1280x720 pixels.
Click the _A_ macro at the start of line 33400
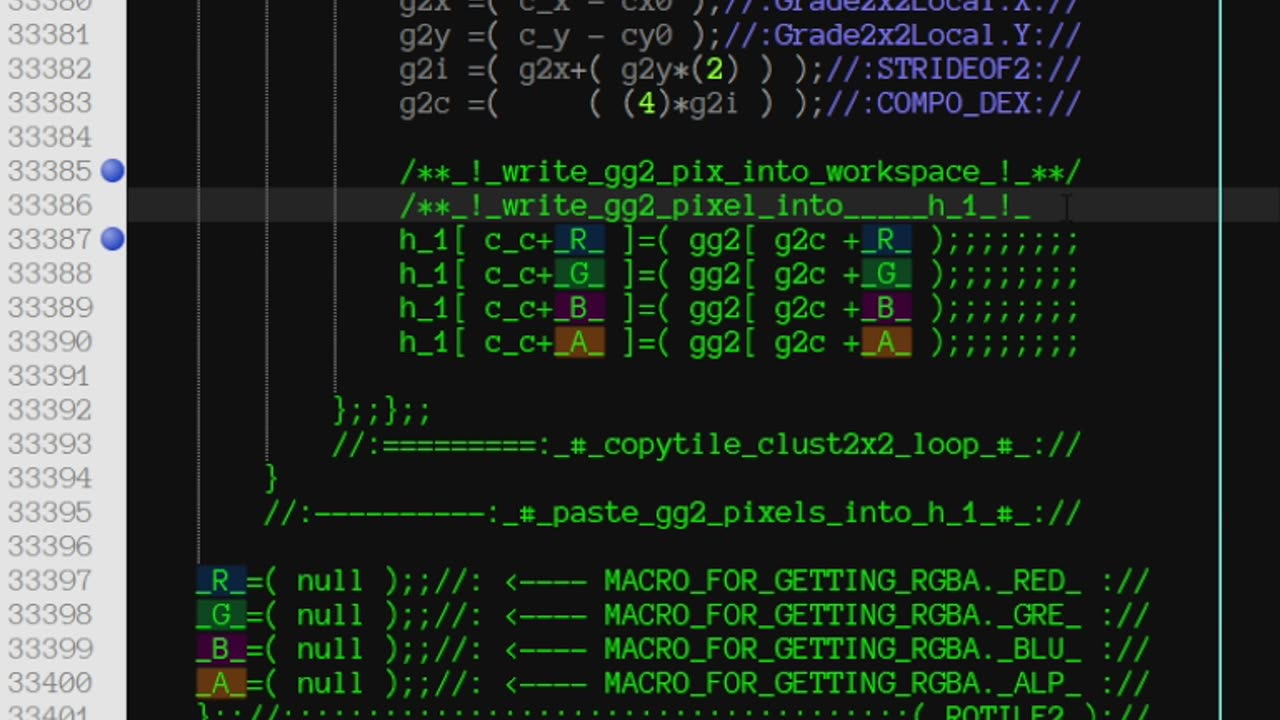click(220, 683)
